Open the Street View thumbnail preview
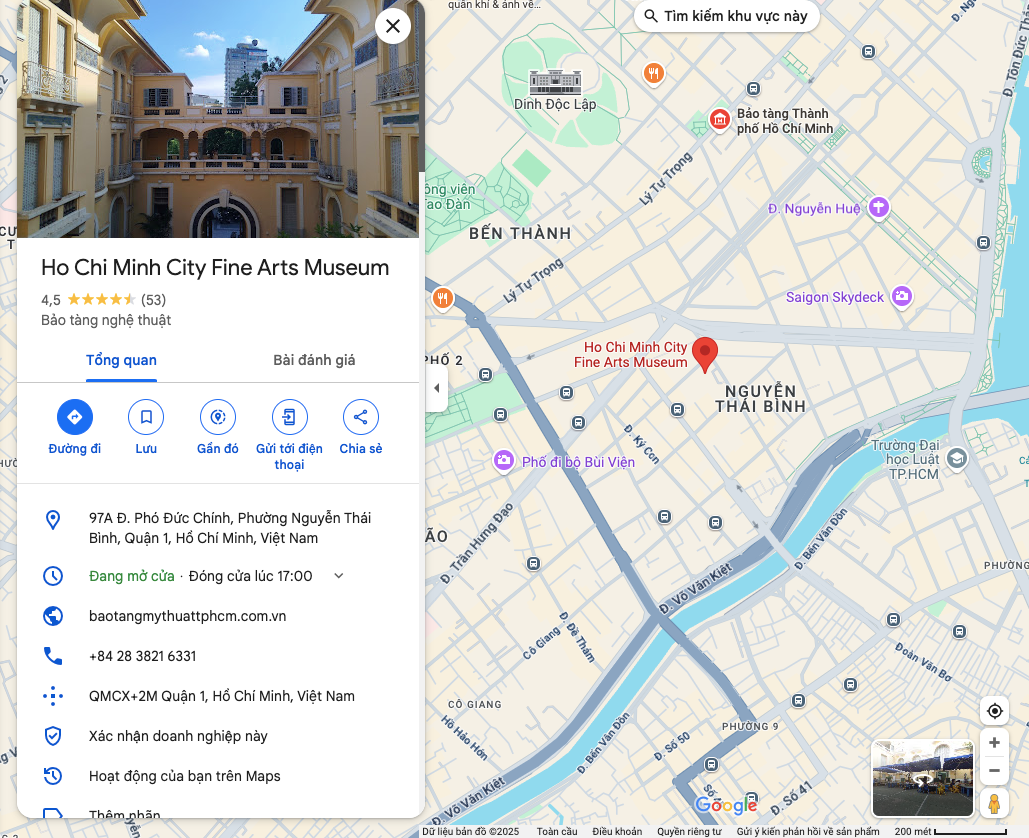The image size is (1029, 838). (923, 778)
